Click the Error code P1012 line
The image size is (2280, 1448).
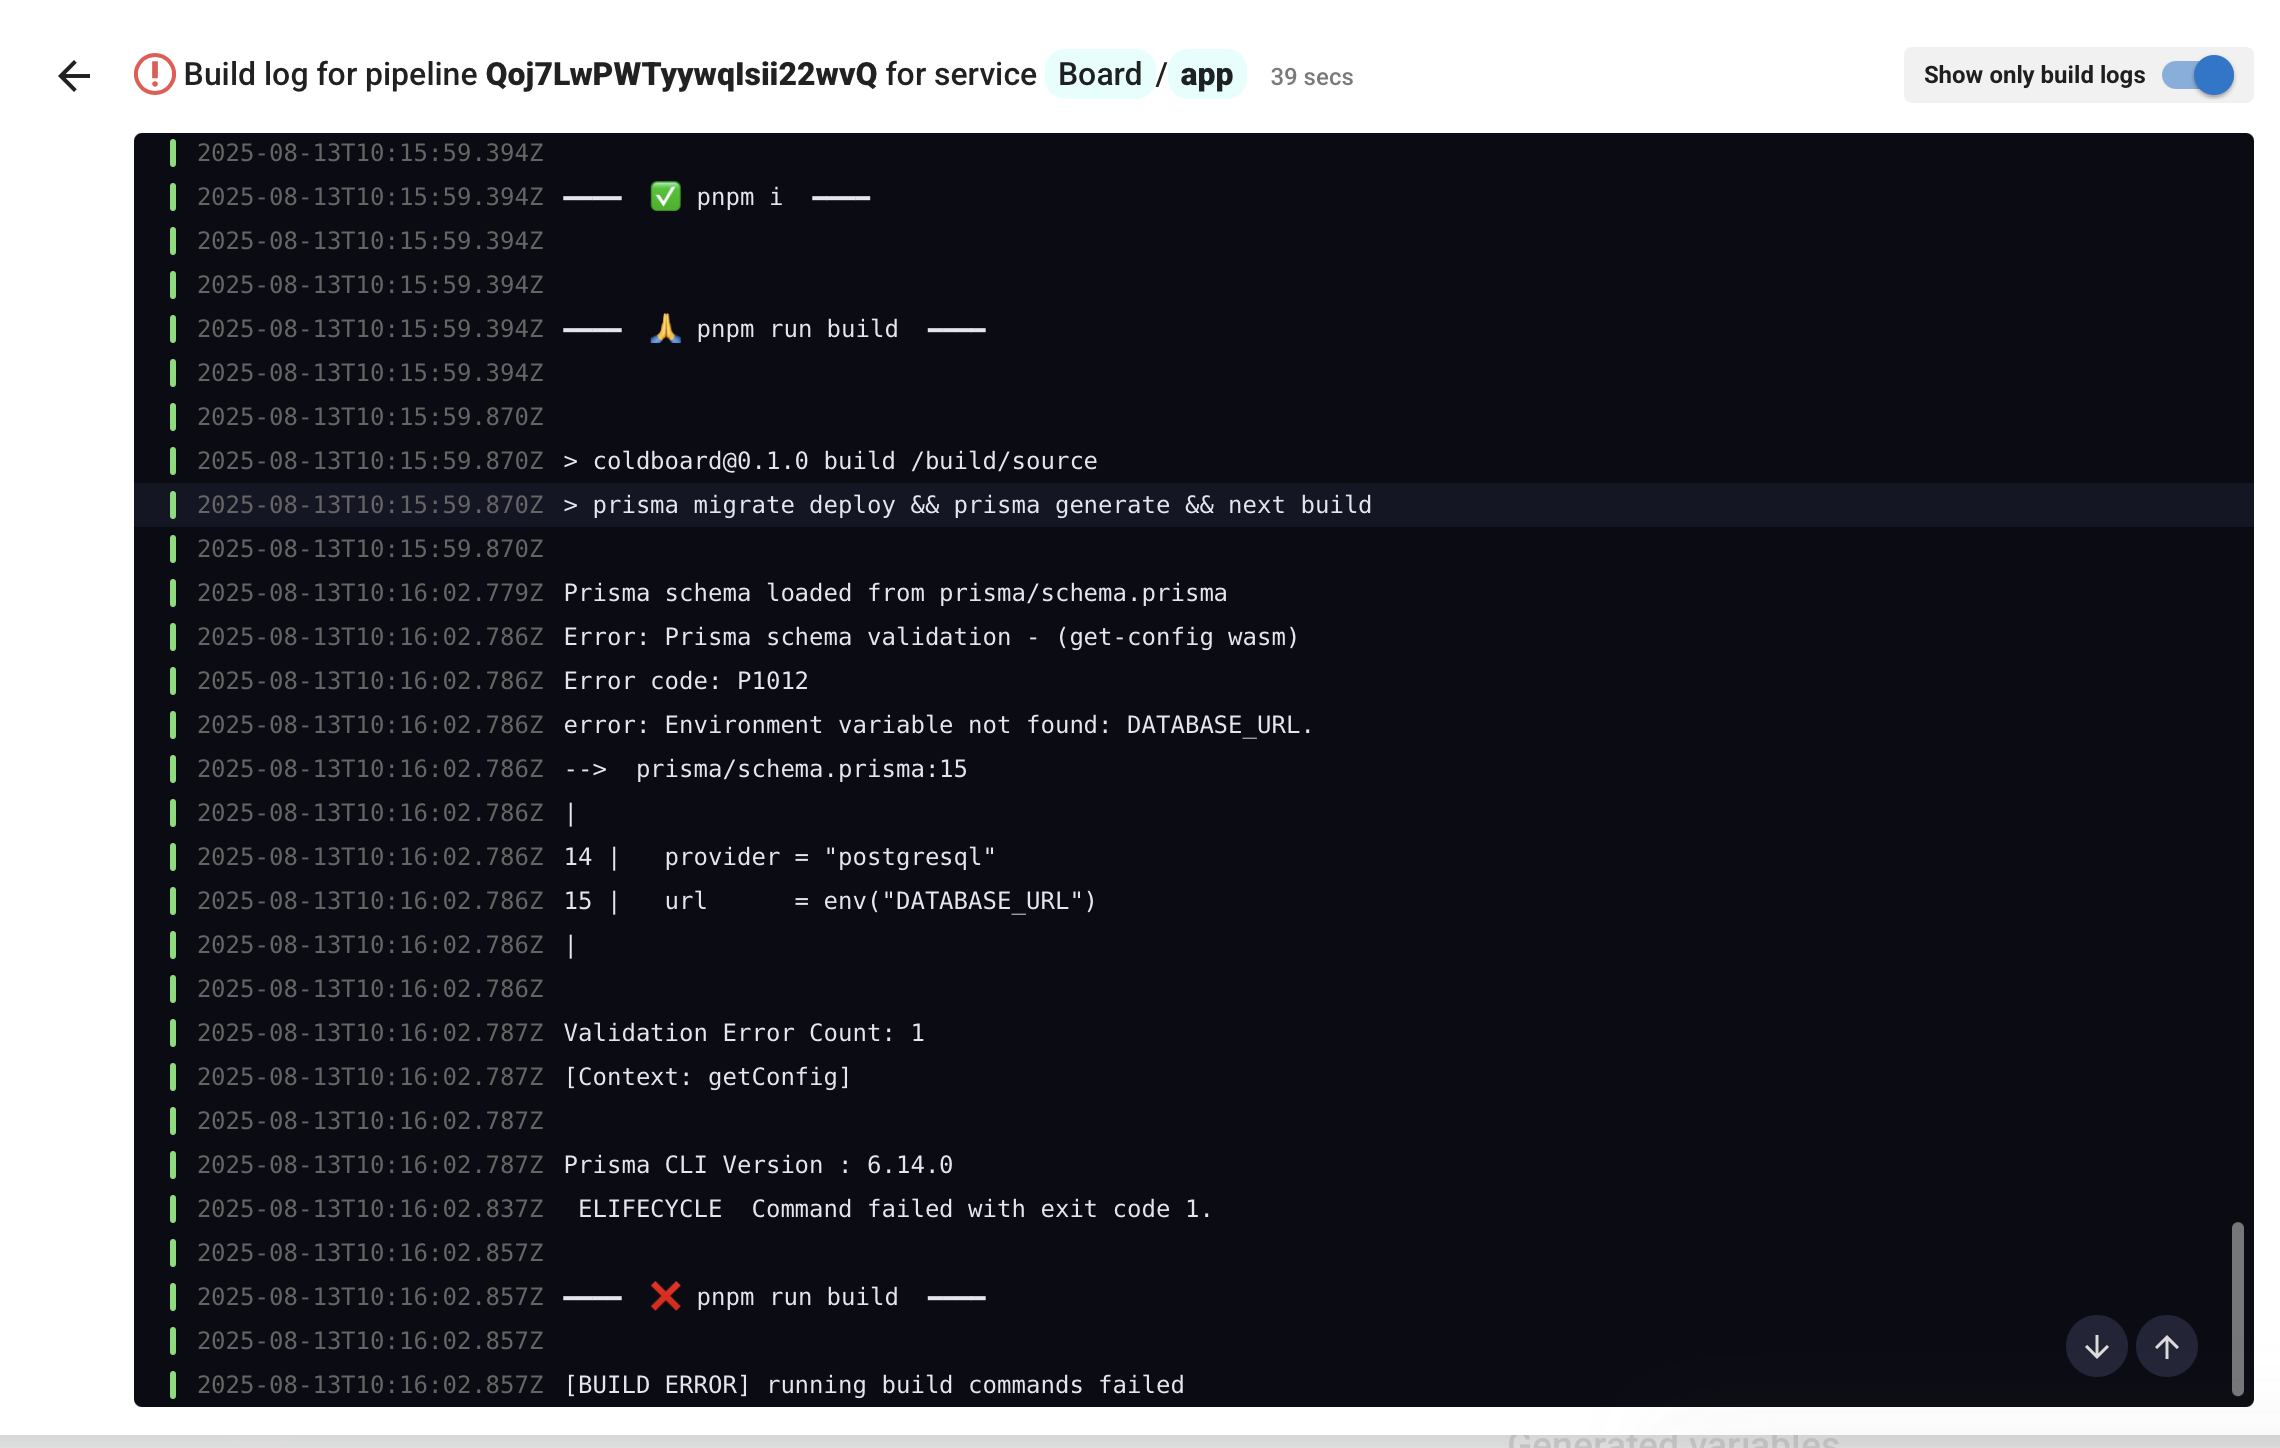coord(686,681)
